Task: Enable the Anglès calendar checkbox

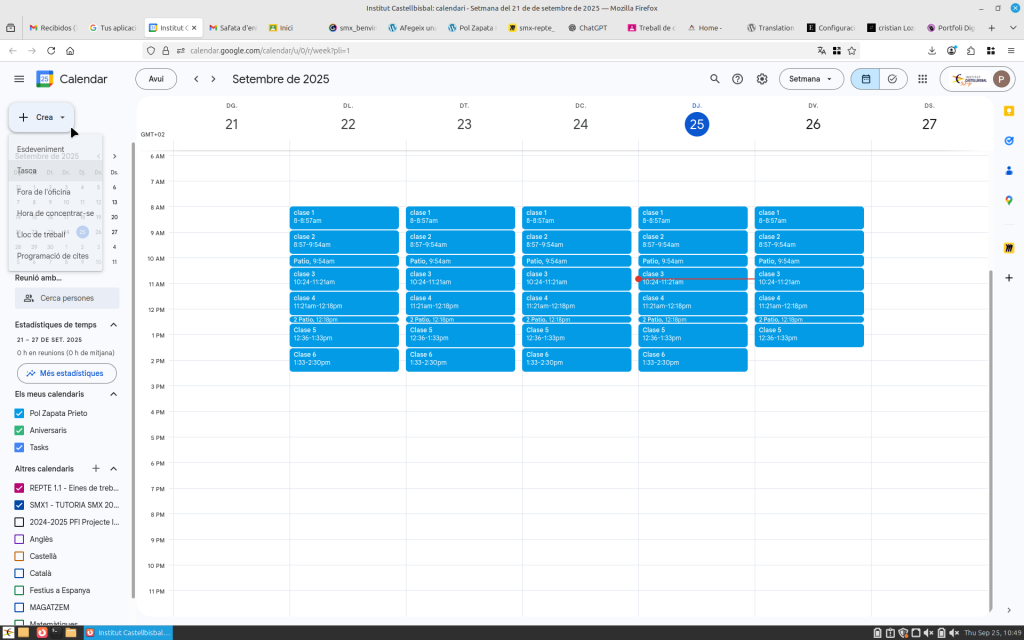Action: [19, 539]
